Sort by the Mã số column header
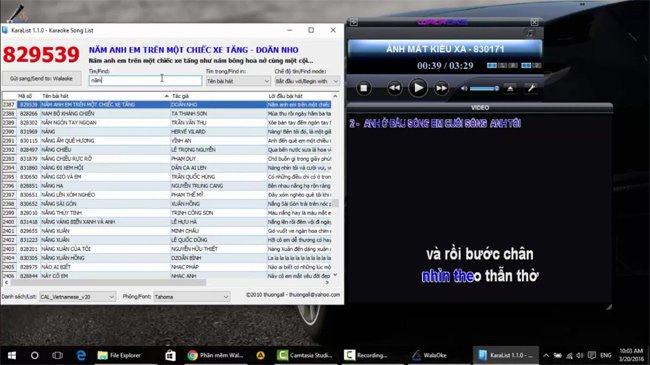 pos(25,96)
